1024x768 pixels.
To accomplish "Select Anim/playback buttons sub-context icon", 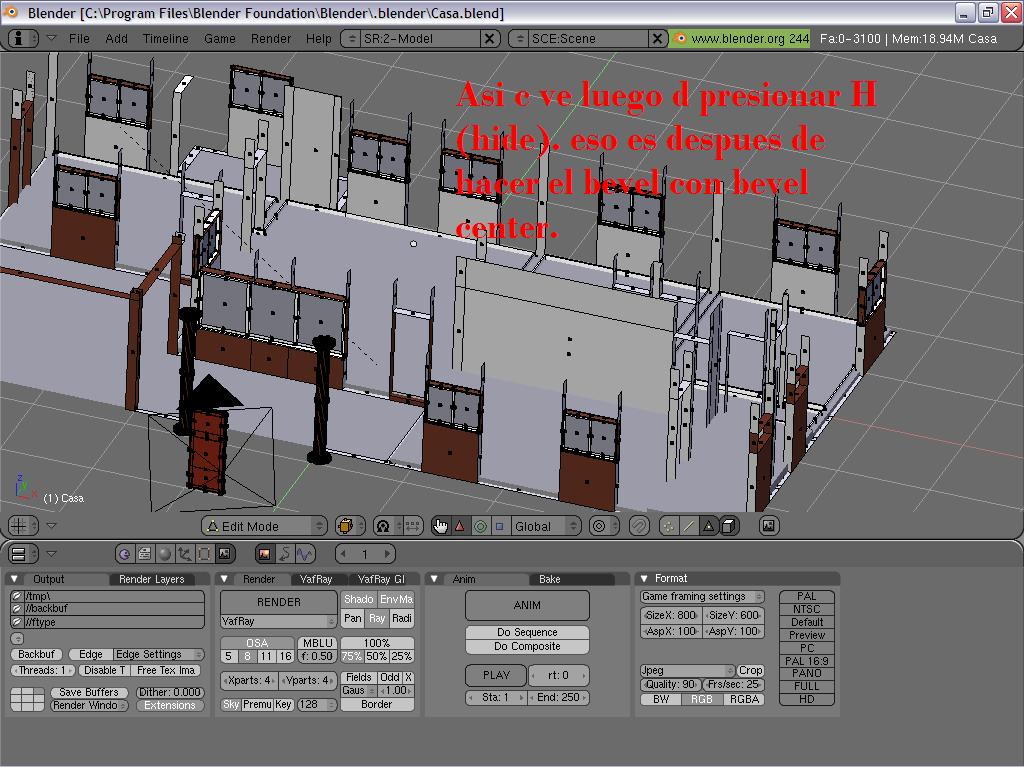I will tap(285, 554).
